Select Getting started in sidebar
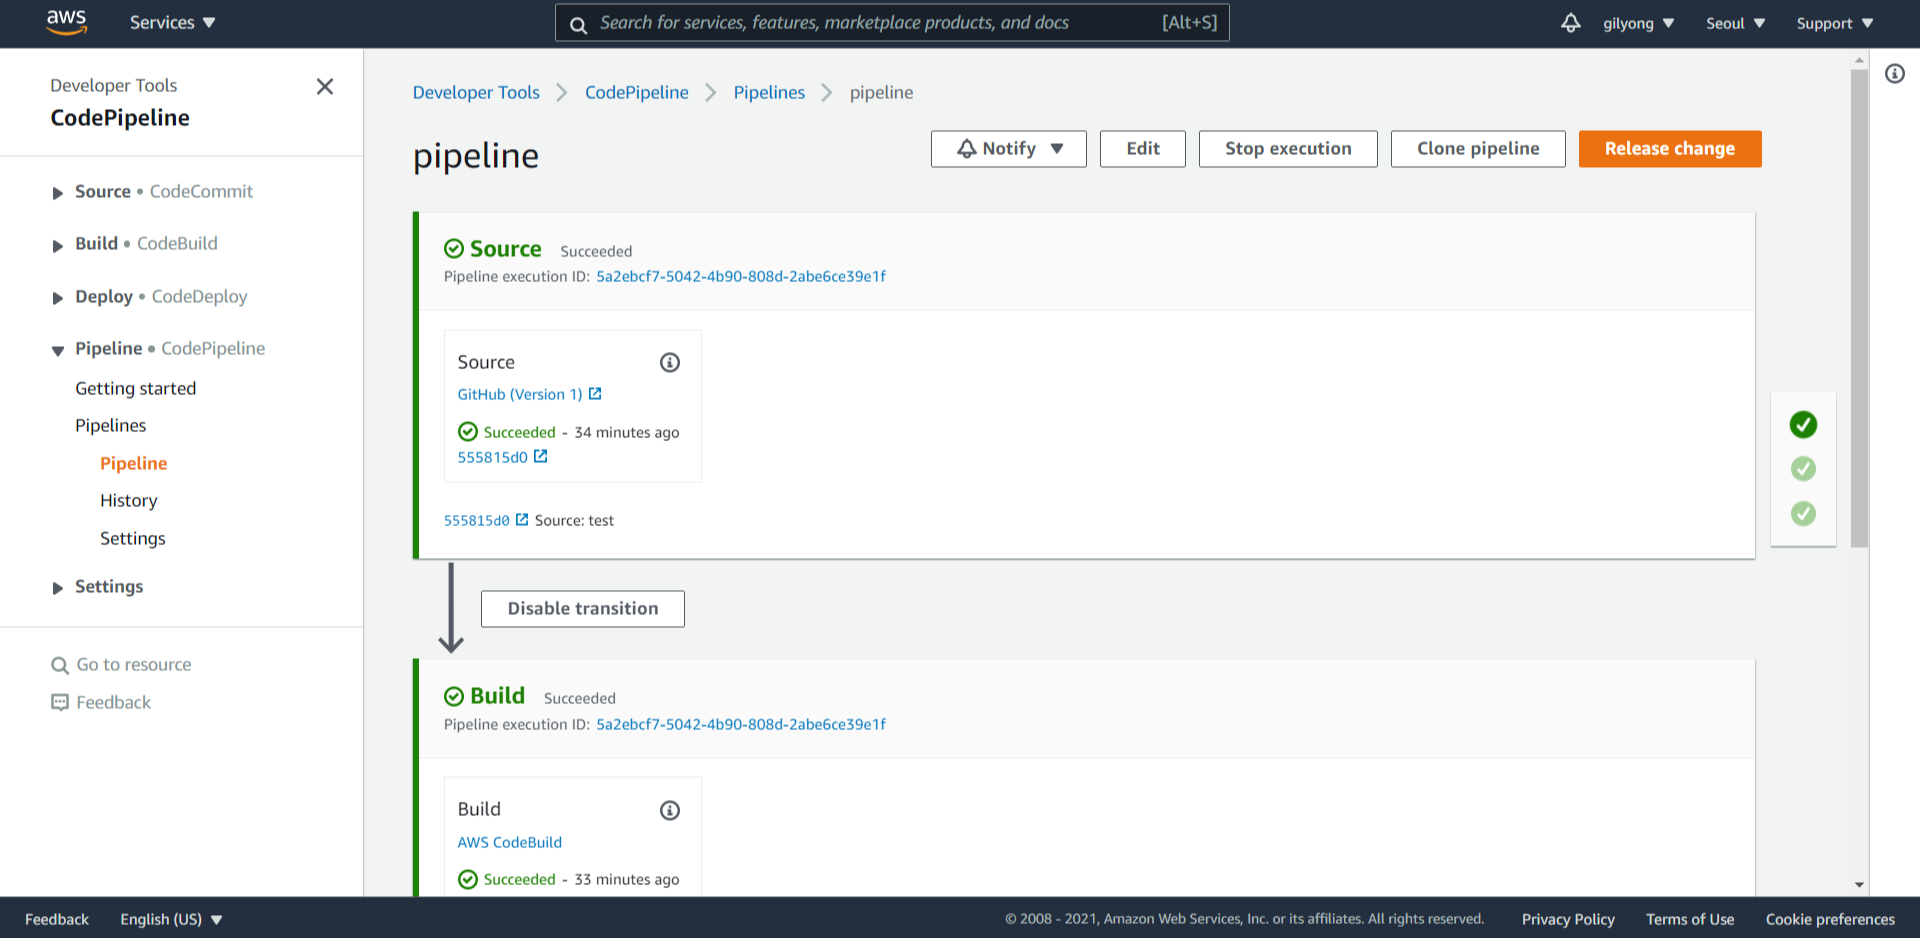This screenshot has width=1920, height=938. [136, 388]
